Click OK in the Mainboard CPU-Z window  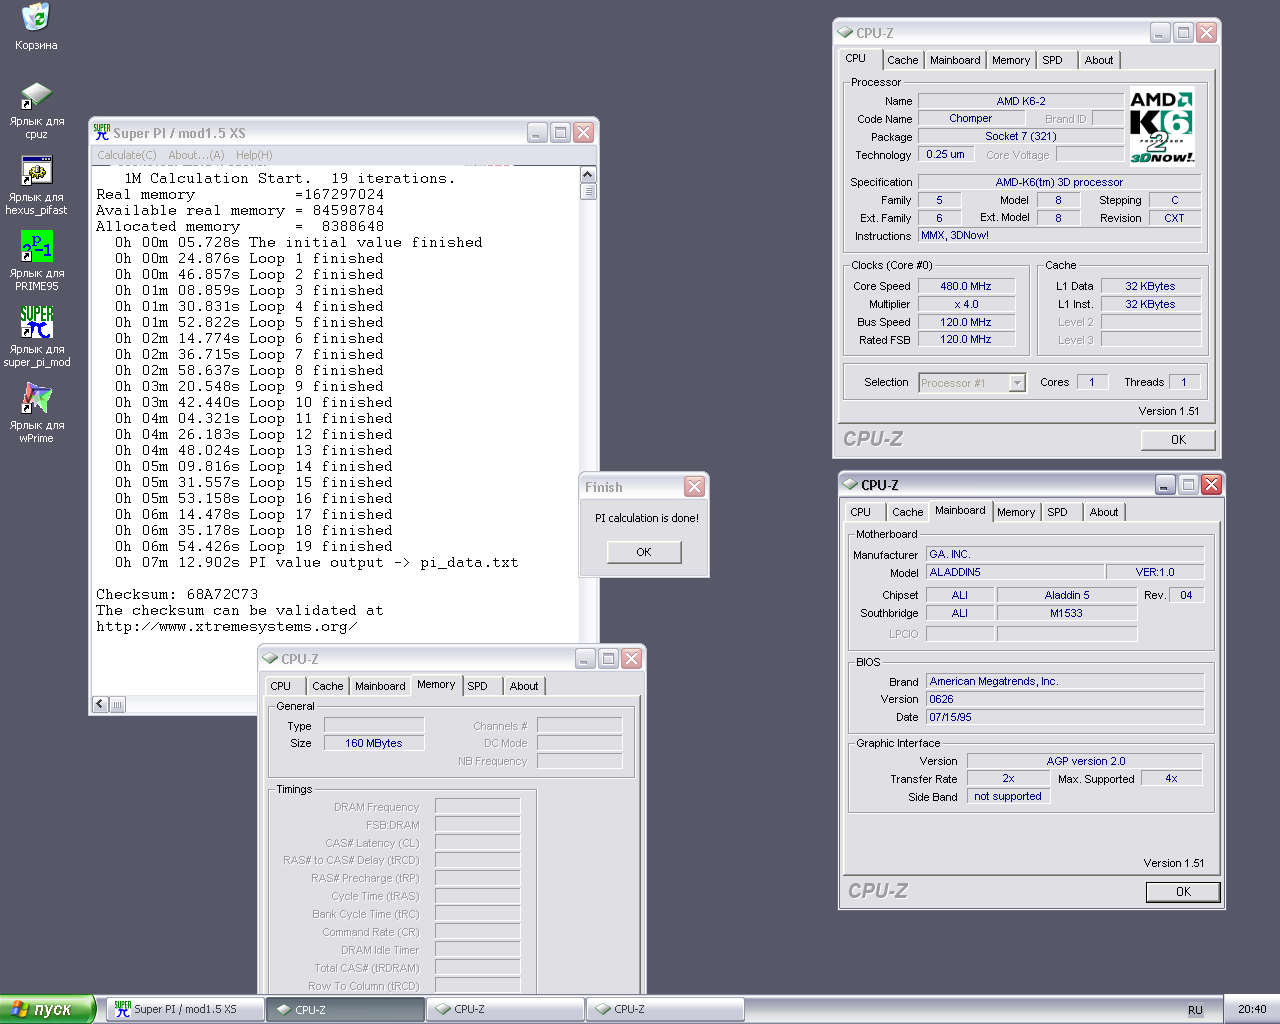click(x=1183, y=892)
